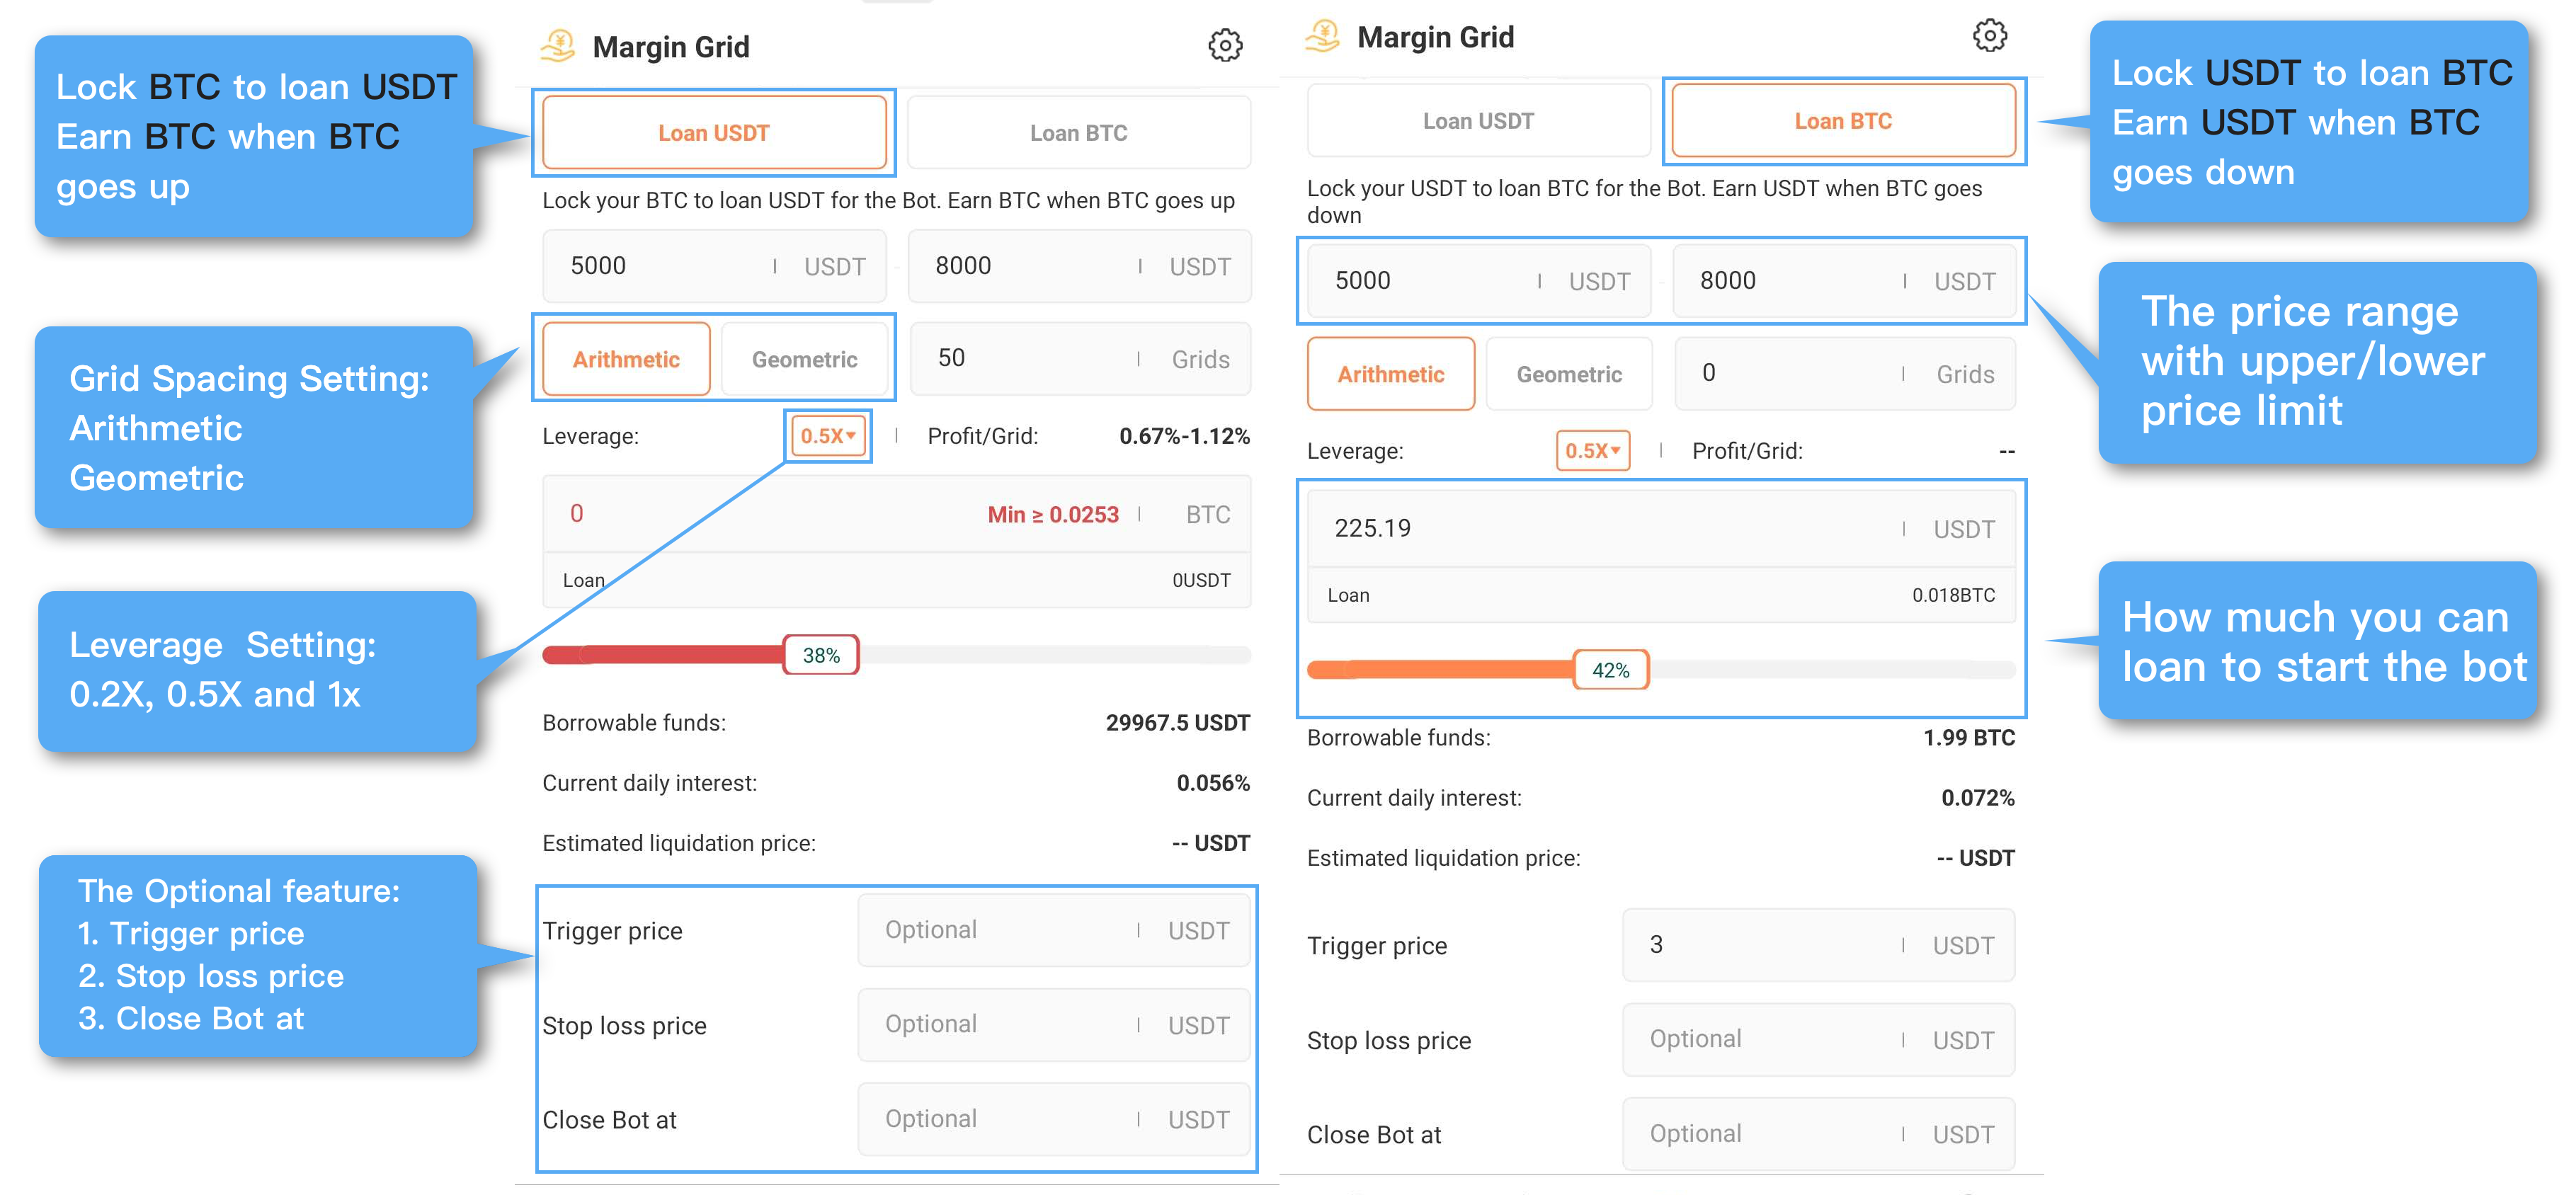
Task: Open settings gear in right Margin Grid panel
Action: 1989,35
